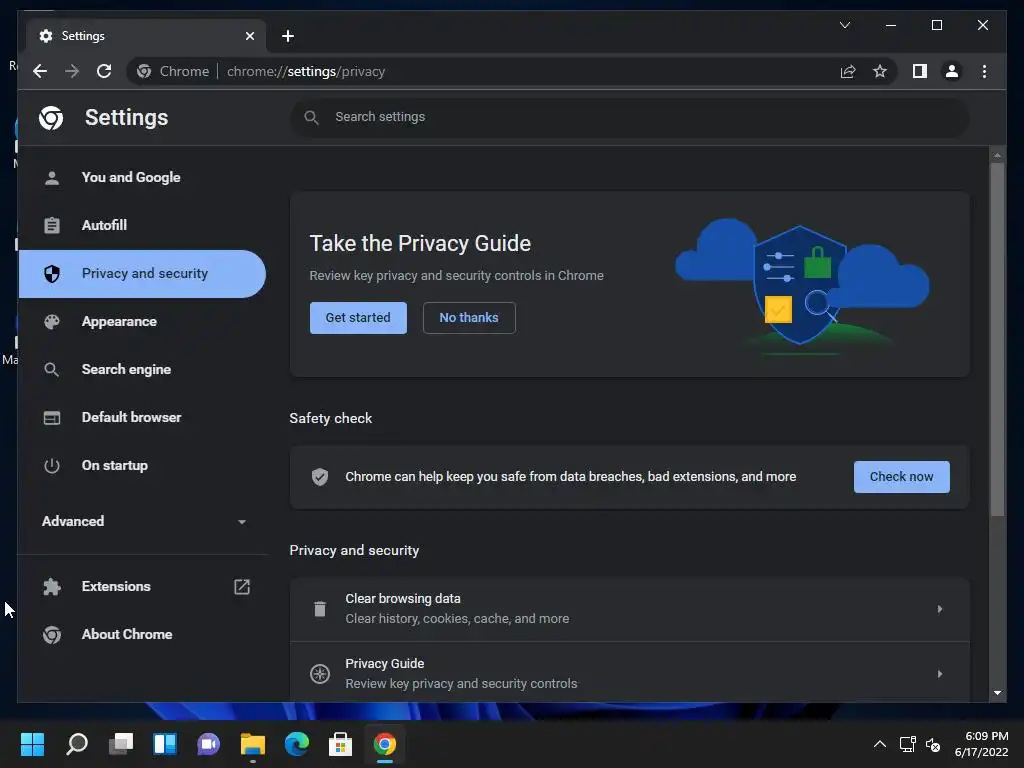The image size is (1024, 768).
Task: Open network status tray icon
Action: [x=908, y=744]
